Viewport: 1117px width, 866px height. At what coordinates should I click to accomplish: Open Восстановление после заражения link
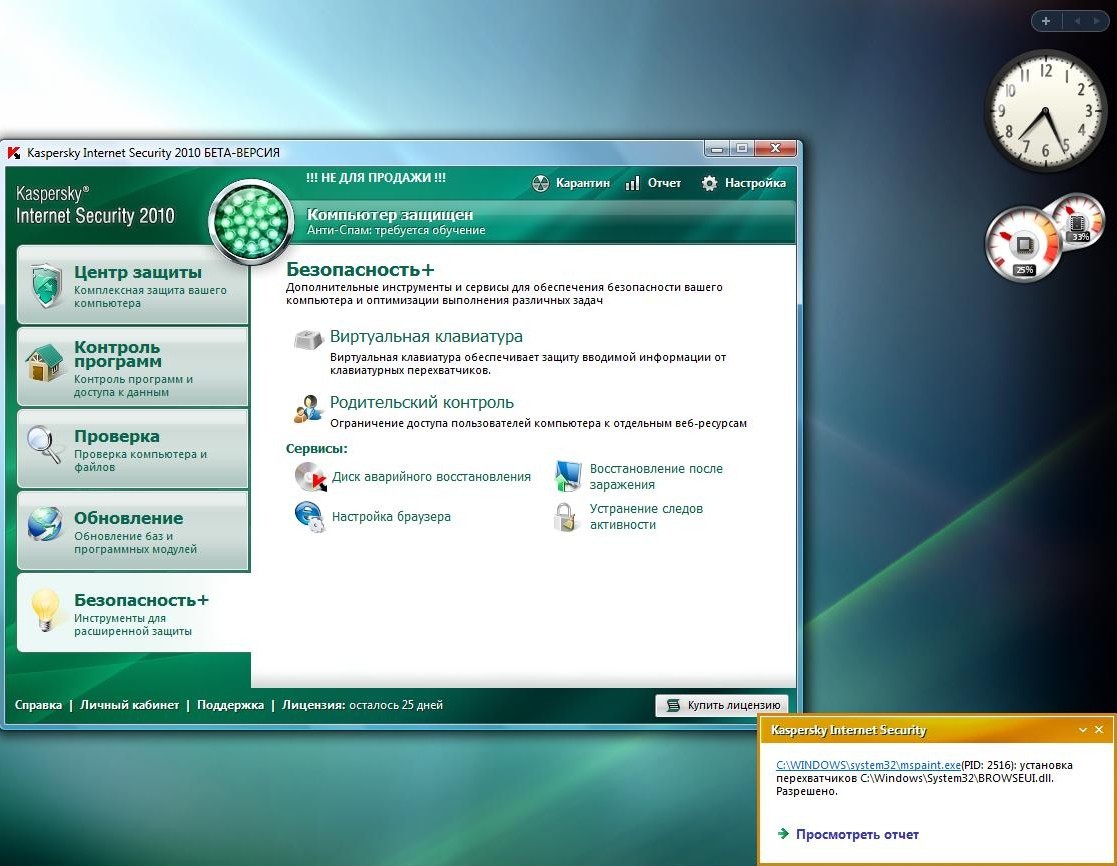pyautogui.click(x=656, y=476)
